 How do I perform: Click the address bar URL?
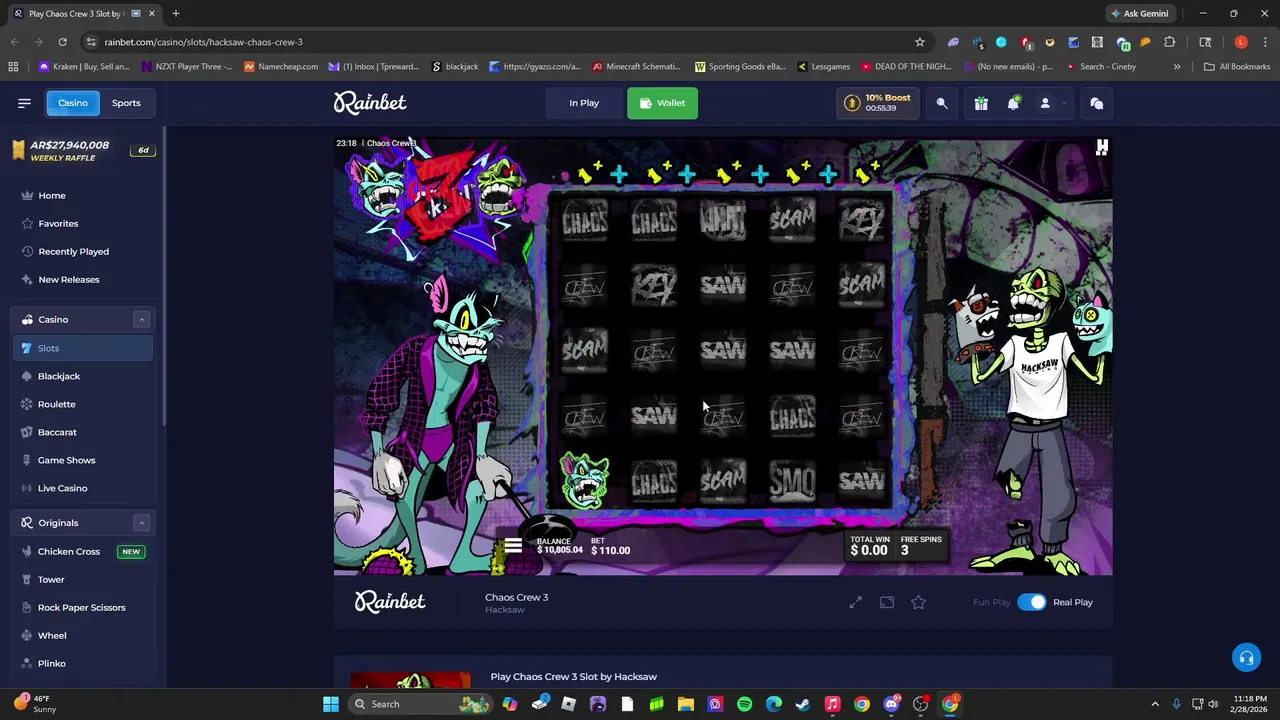click(x=203, y=42)
